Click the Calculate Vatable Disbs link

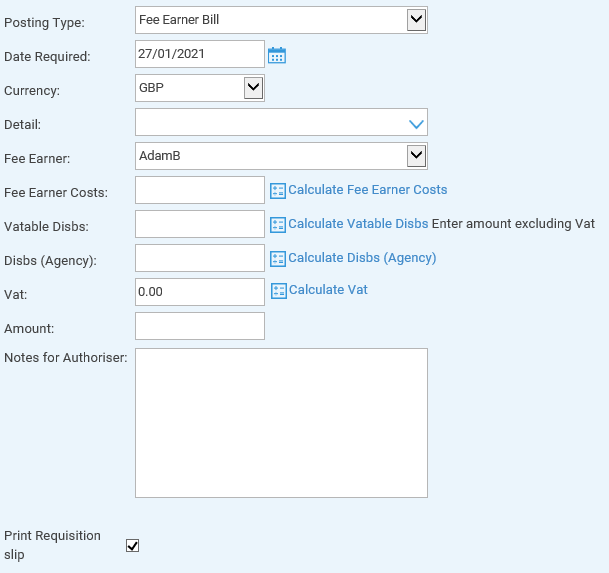pyautogui.click(x=358, y=224)
